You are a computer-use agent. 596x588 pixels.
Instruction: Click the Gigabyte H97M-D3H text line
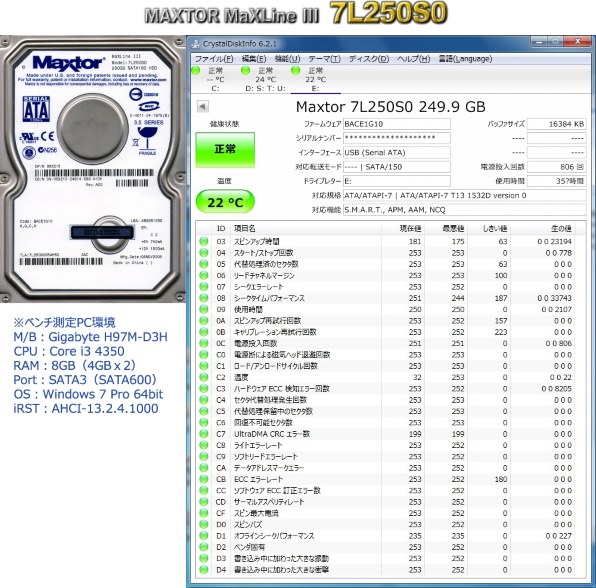coord(90,337)
